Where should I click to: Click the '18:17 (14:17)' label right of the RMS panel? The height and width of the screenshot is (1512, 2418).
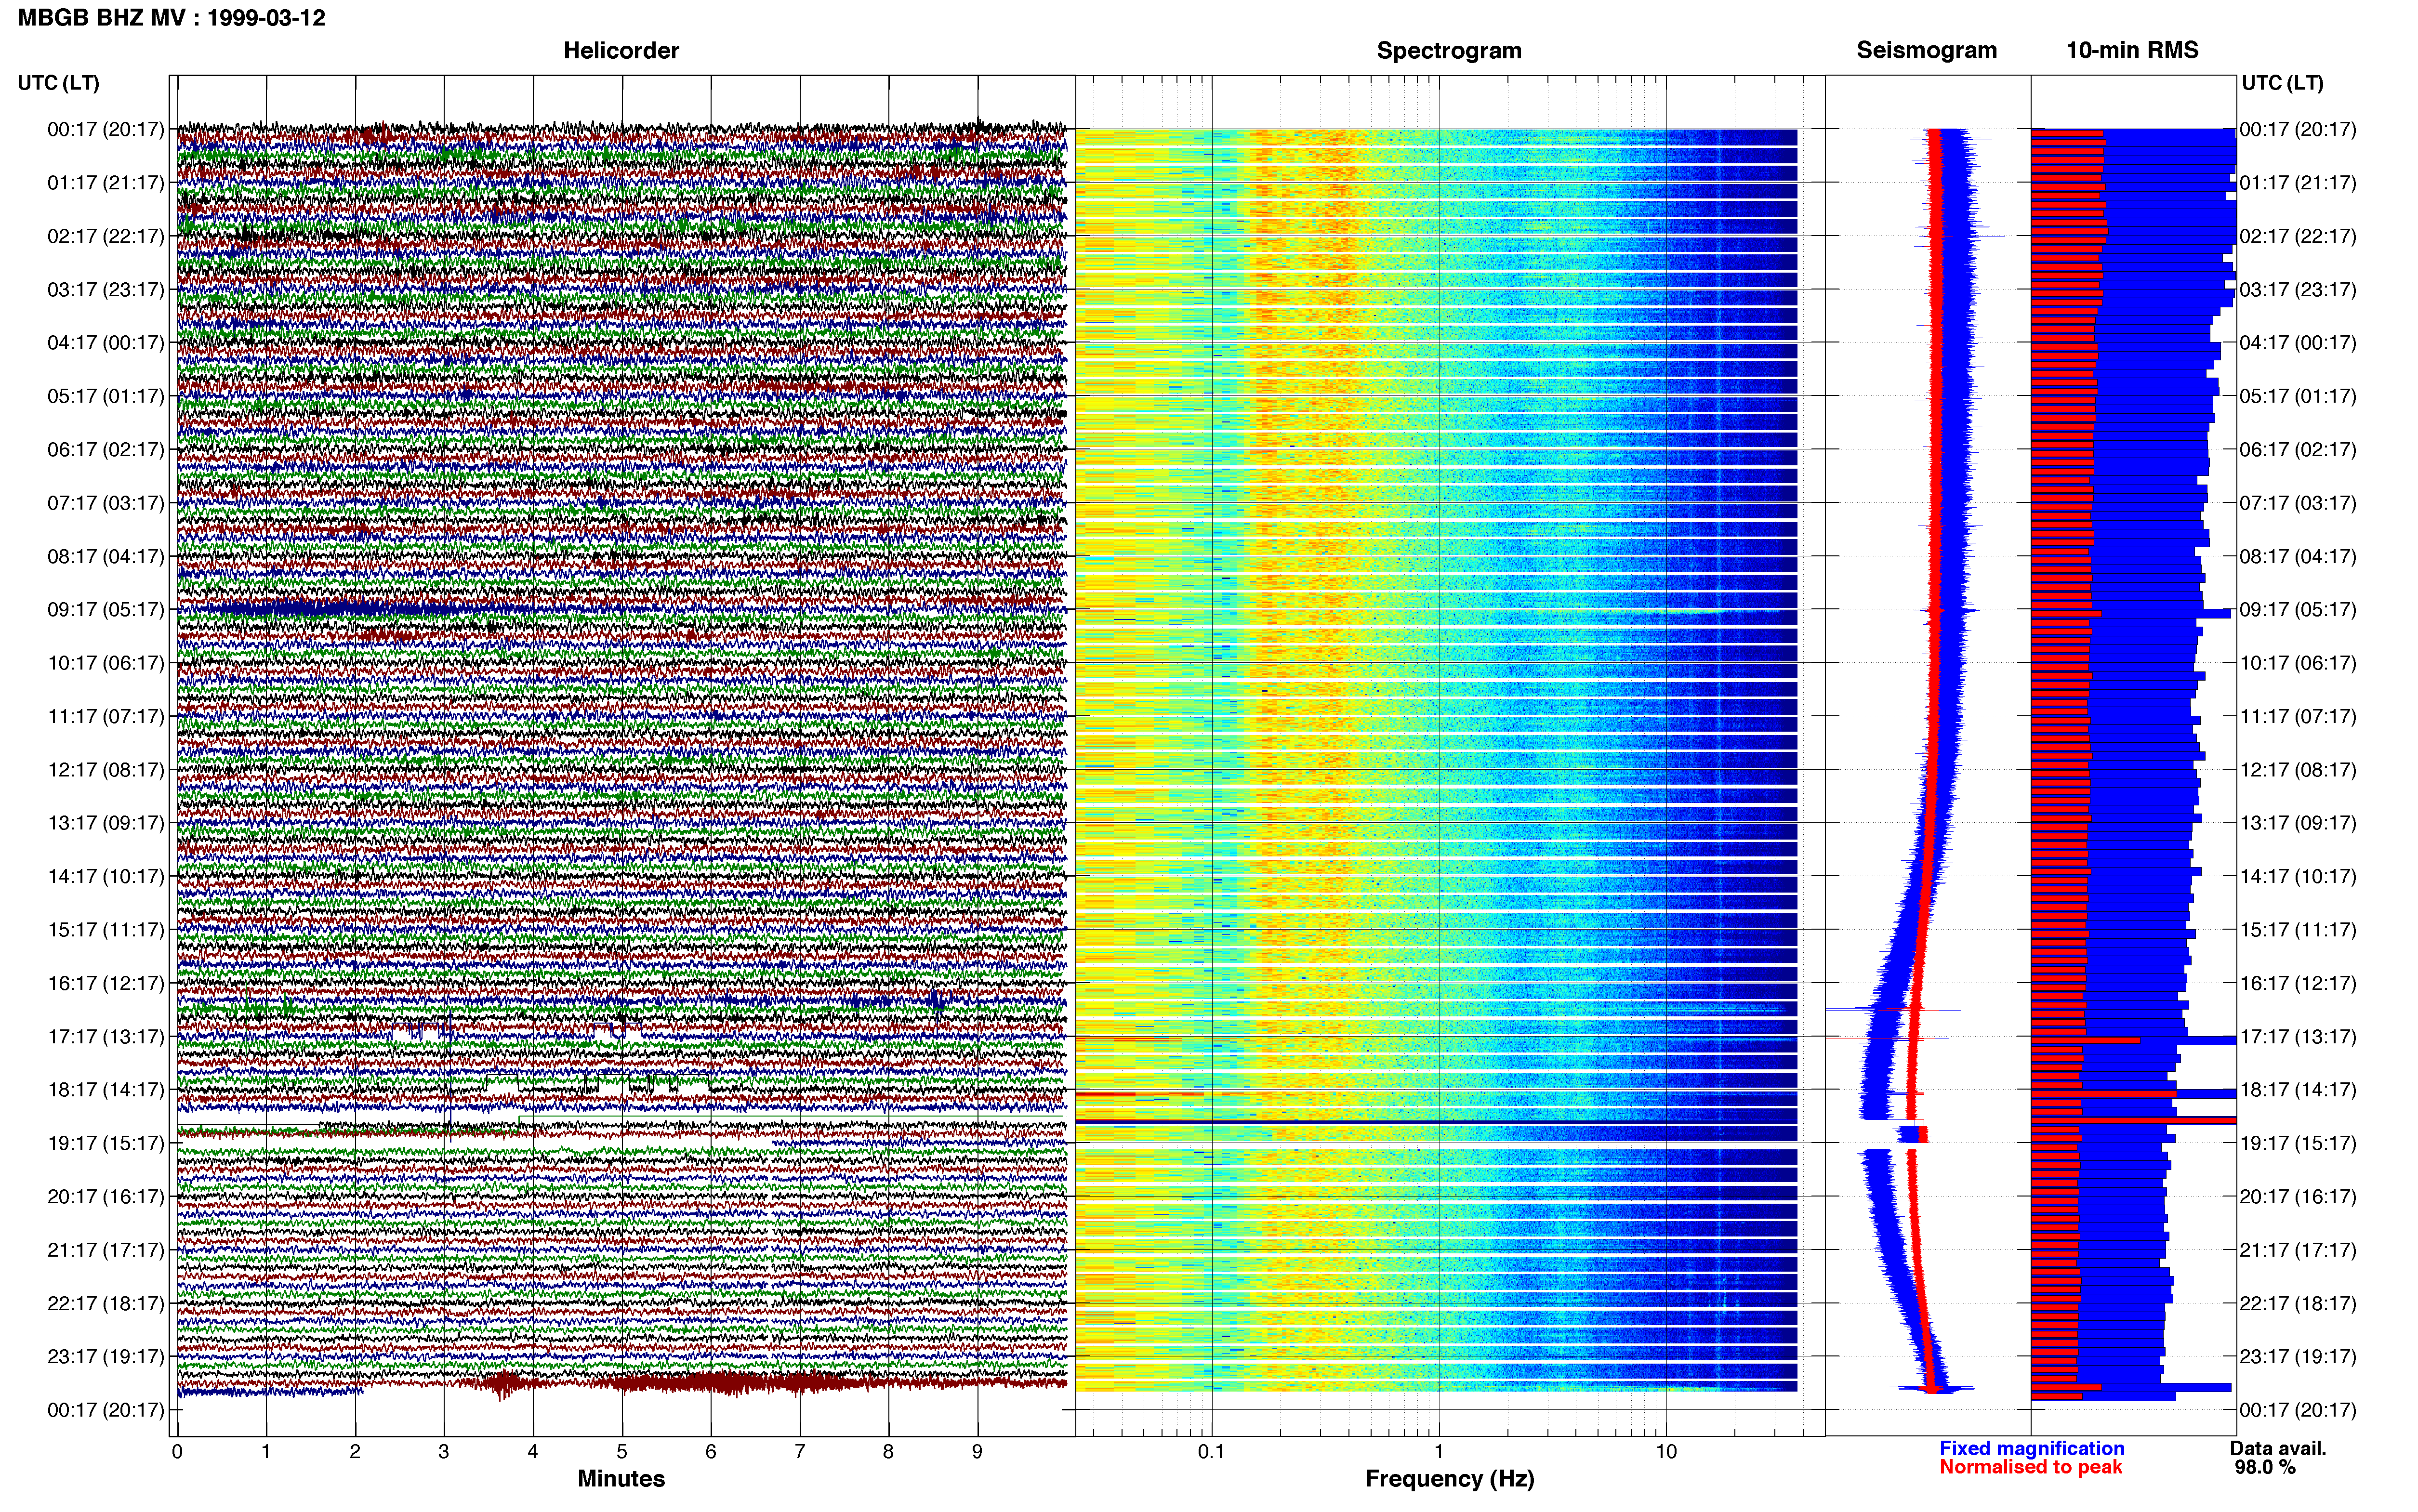pos(2298,1090)
